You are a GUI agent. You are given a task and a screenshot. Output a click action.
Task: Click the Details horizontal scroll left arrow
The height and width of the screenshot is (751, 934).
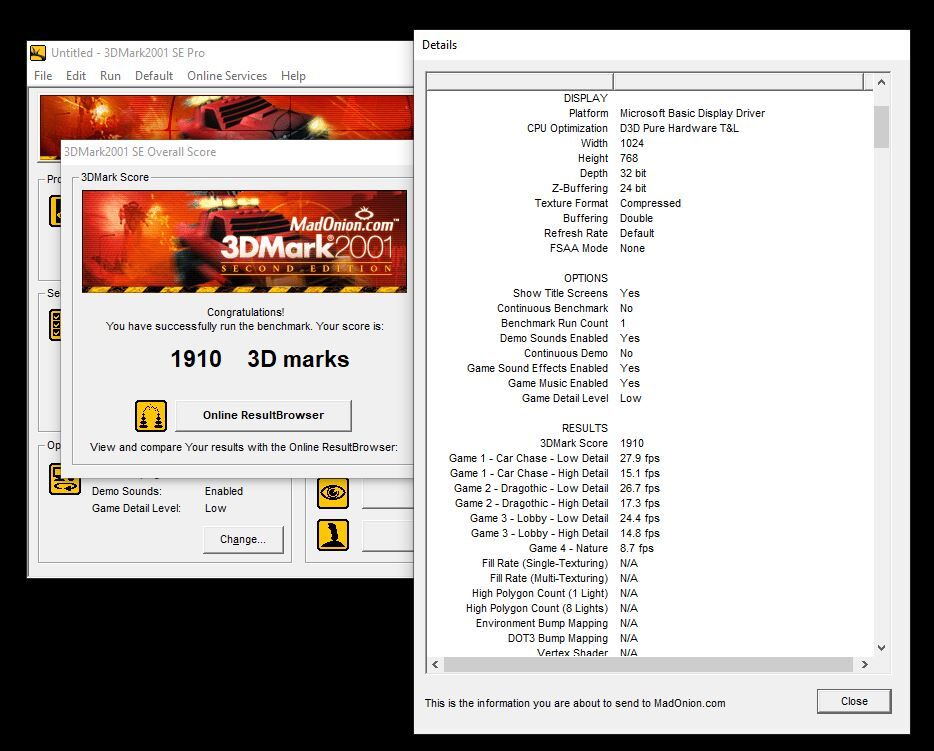click(435, 664)
